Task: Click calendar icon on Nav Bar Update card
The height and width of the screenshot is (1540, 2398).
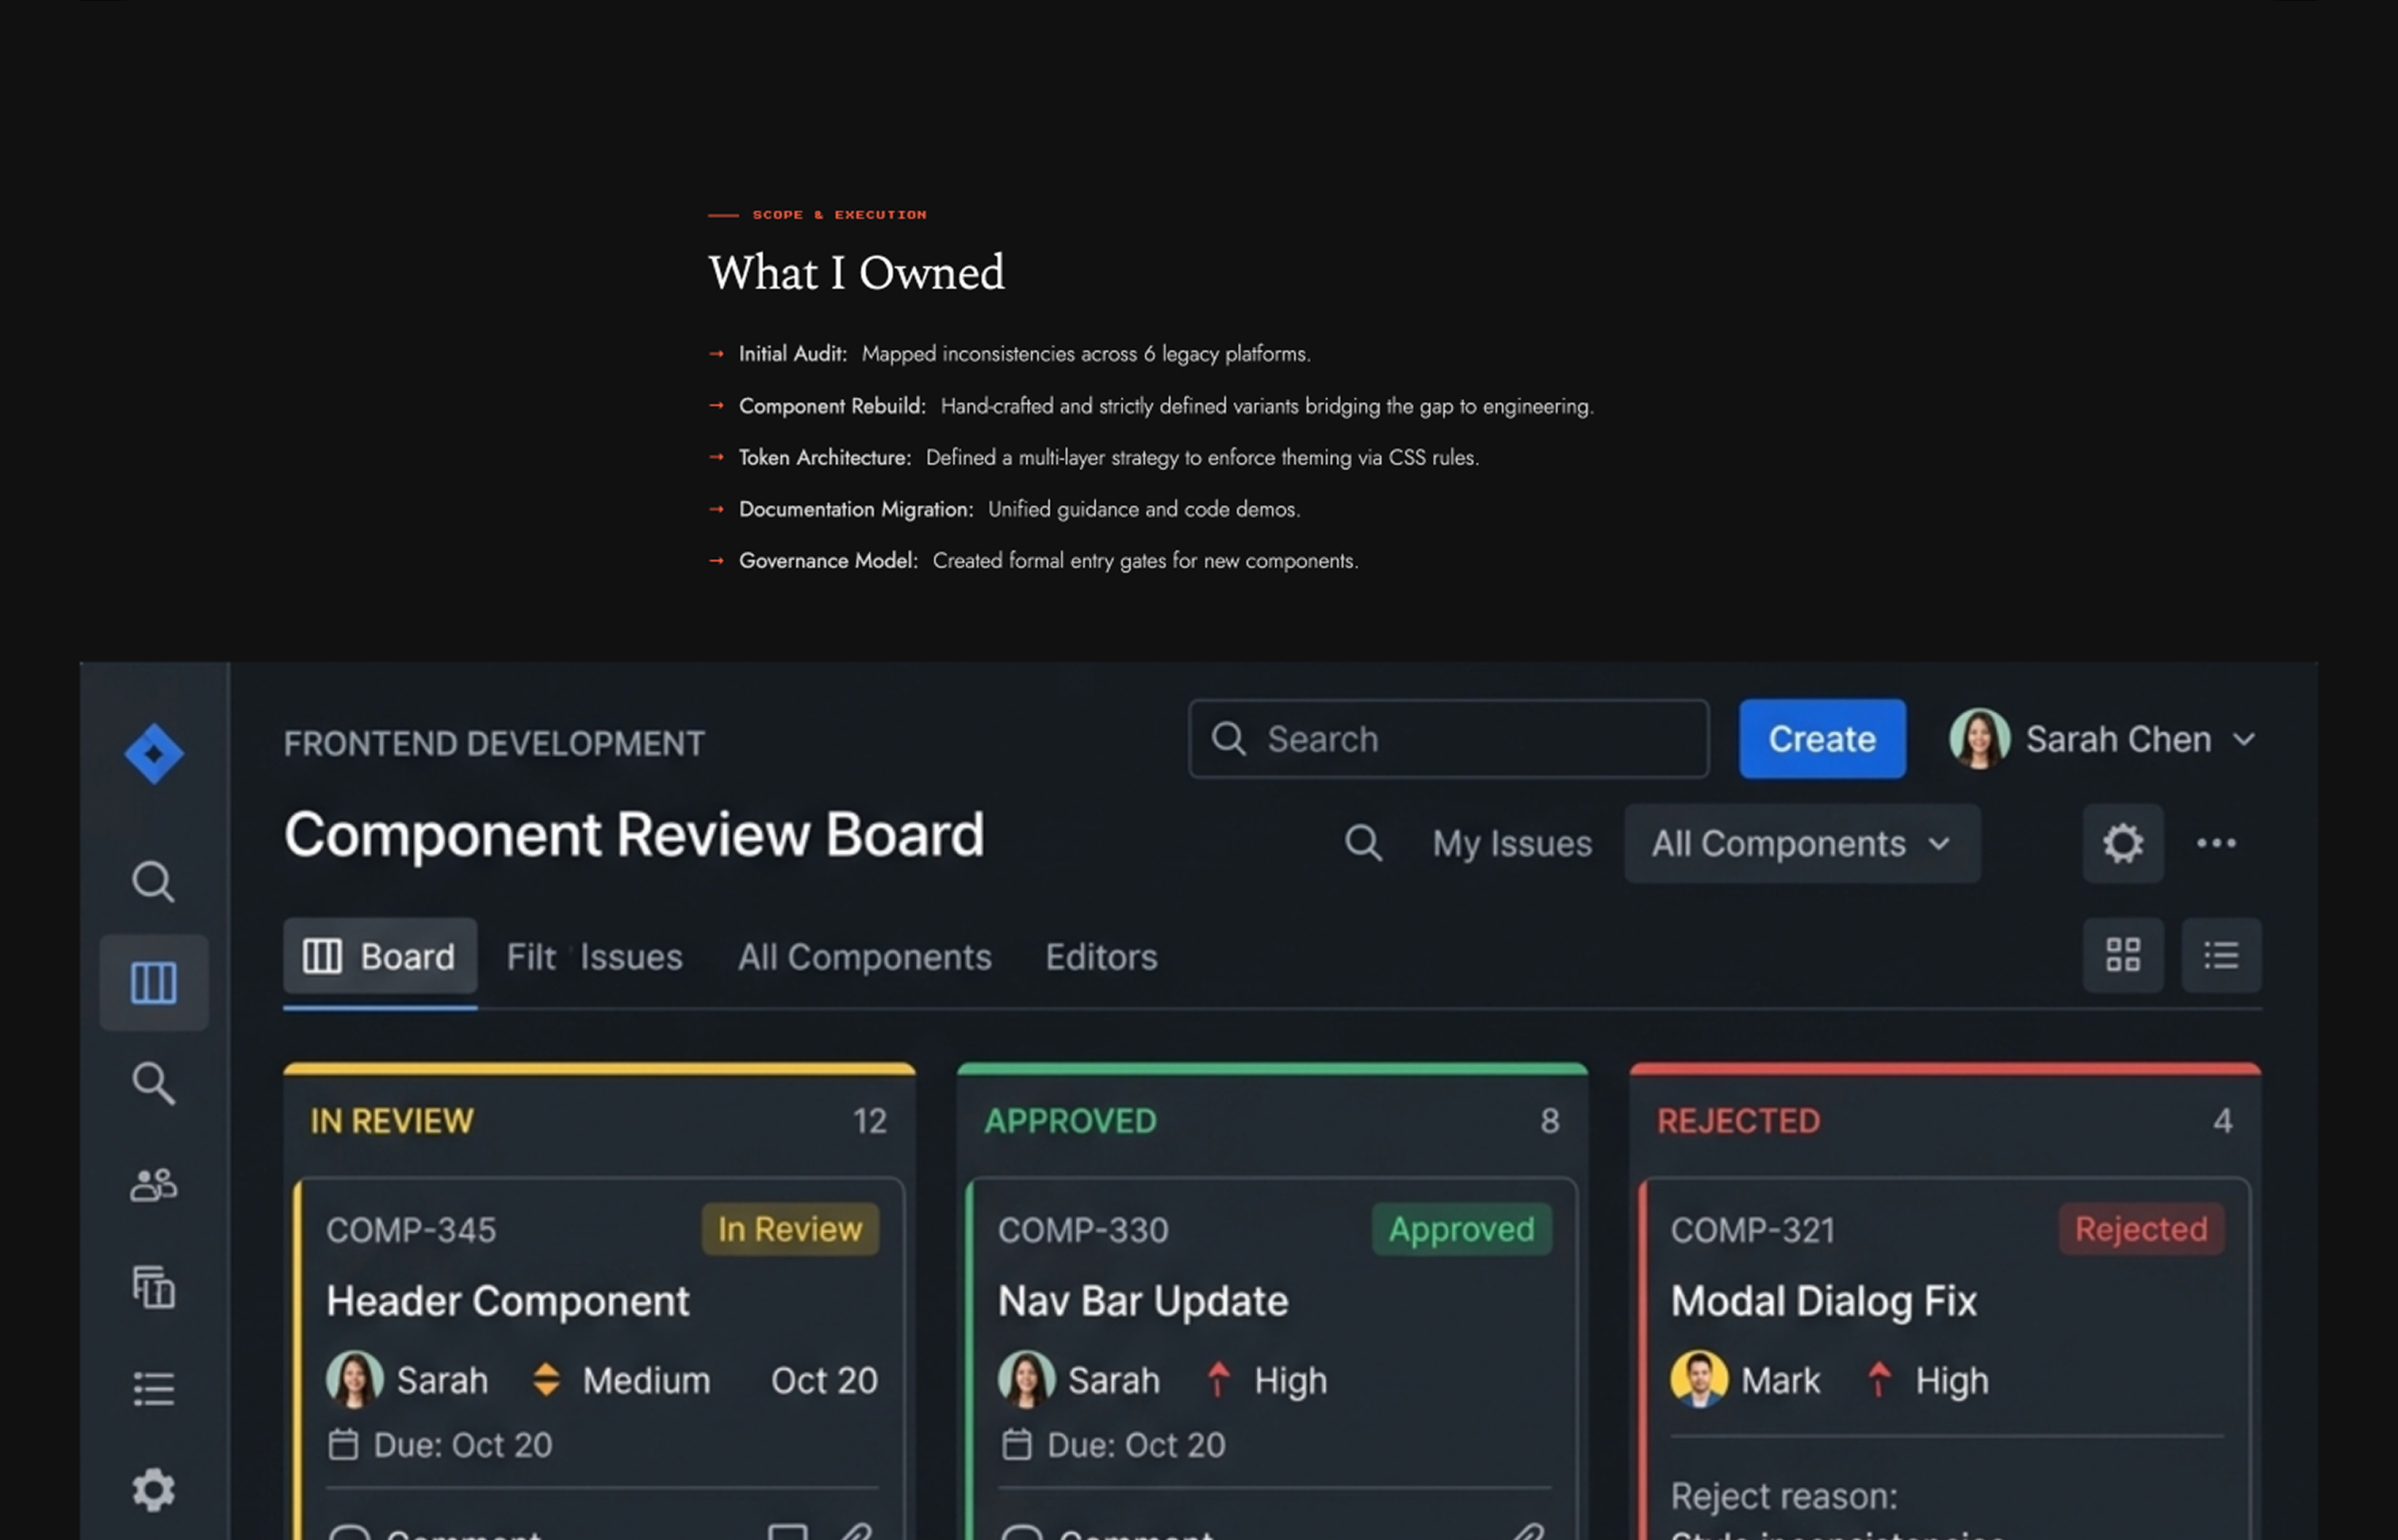Action: click(x=1016, y=1445)
